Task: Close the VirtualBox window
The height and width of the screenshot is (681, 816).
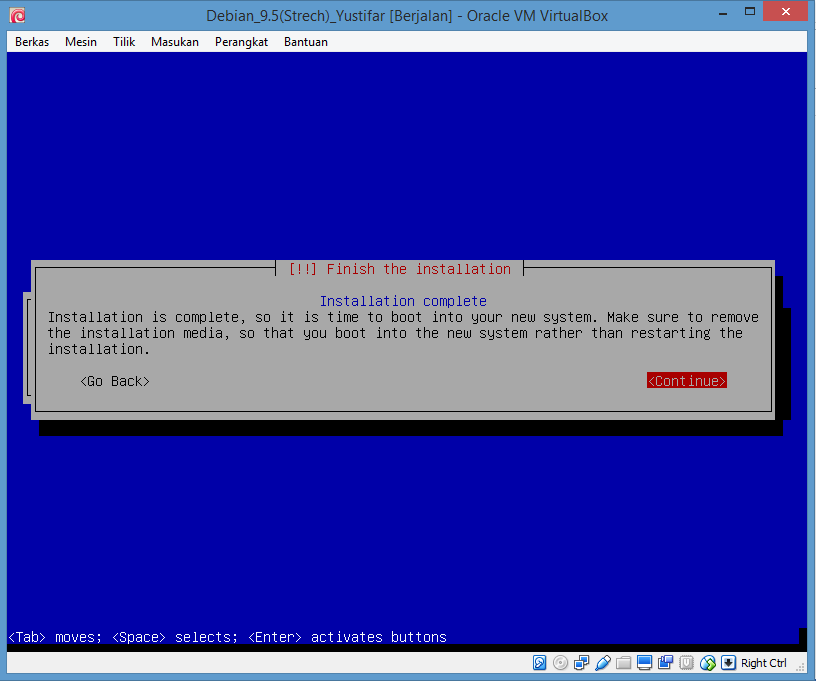Action: (786, 11)
